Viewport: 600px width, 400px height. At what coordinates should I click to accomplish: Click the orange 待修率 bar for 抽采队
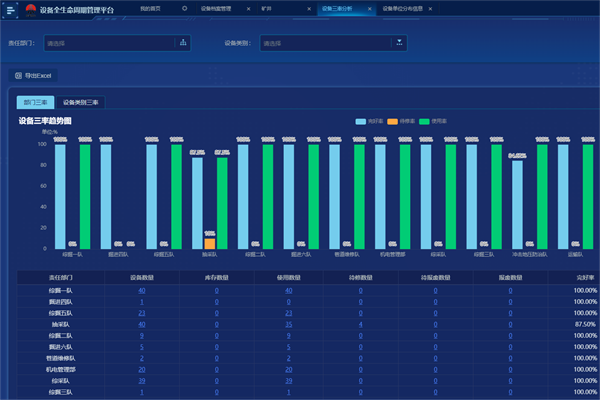click(209, 243)
